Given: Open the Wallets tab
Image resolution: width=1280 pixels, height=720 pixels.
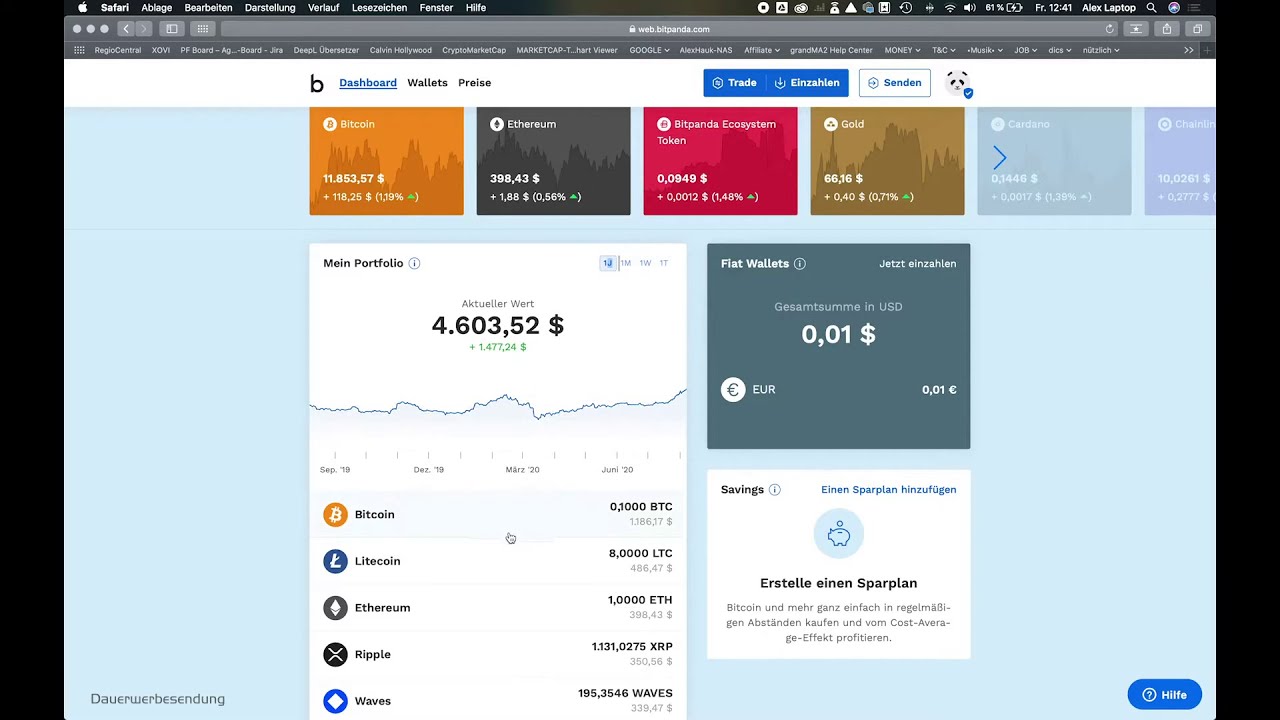Looking at the screenshot, I should (427, 83).
